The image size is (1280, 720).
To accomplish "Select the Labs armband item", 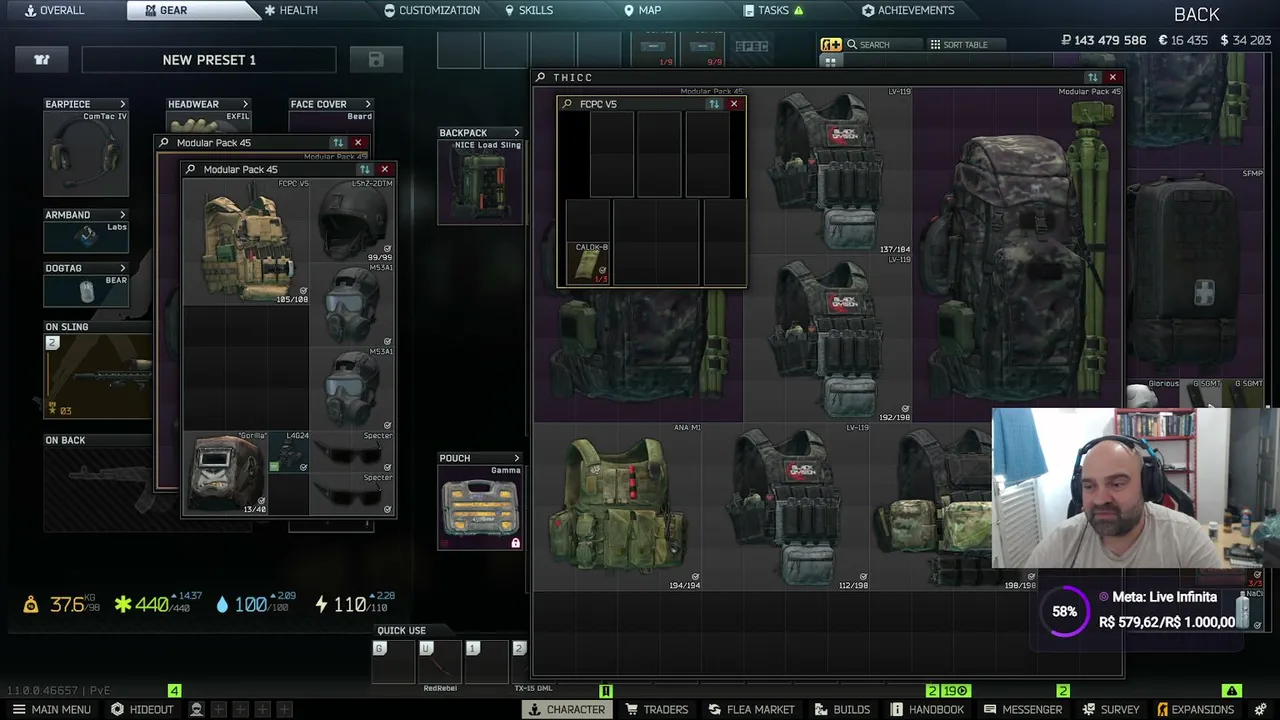I will [x=86, y=237].
